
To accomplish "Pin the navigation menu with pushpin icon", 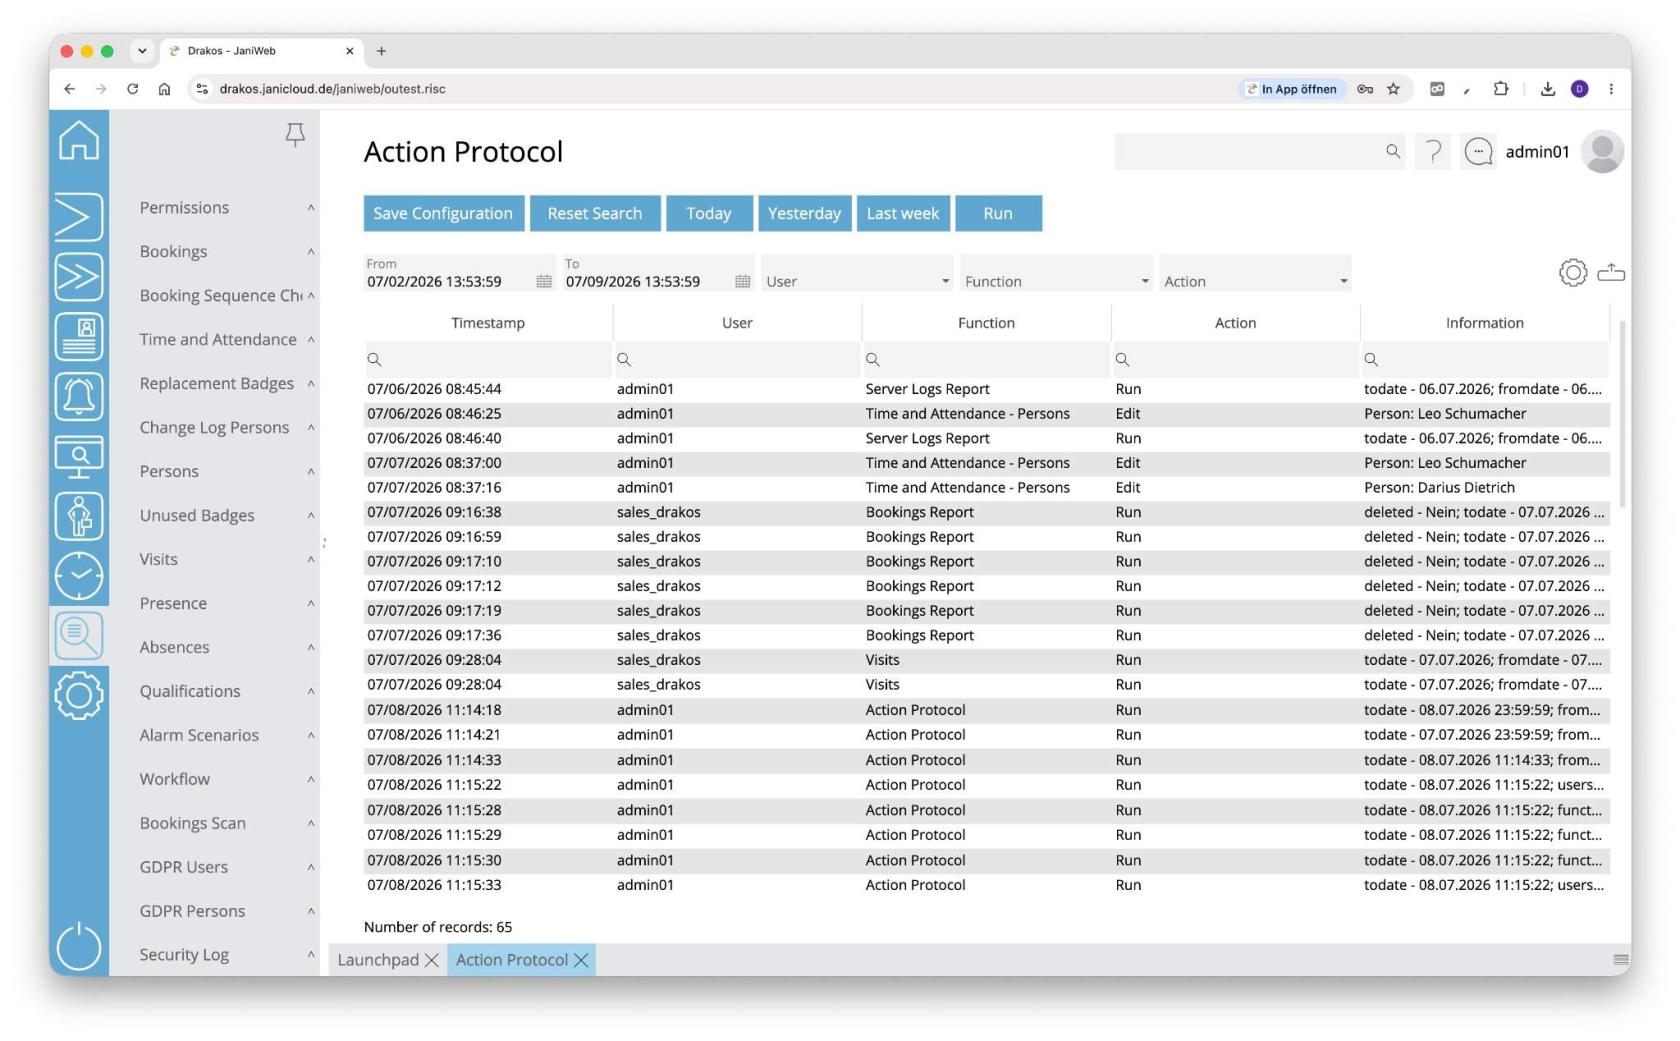I will (295, 135).
